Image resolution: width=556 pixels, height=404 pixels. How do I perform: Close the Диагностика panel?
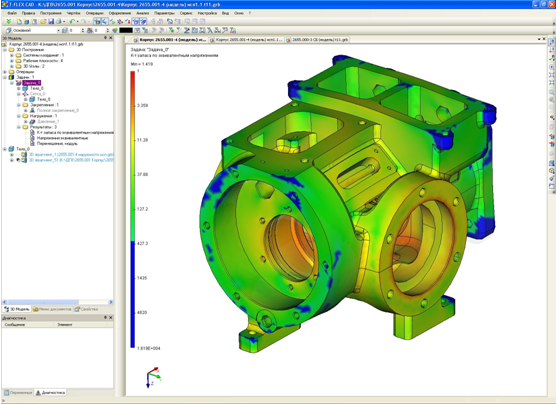pyautogui.click(x=111, y=318)
